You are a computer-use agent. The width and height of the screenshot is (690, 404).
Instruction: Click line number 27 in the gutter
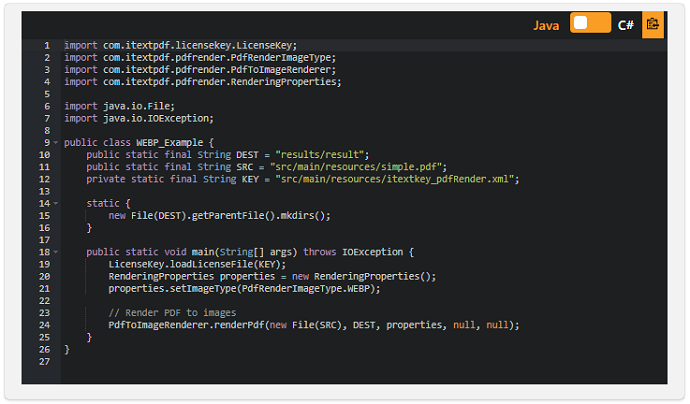click(44, 362)
